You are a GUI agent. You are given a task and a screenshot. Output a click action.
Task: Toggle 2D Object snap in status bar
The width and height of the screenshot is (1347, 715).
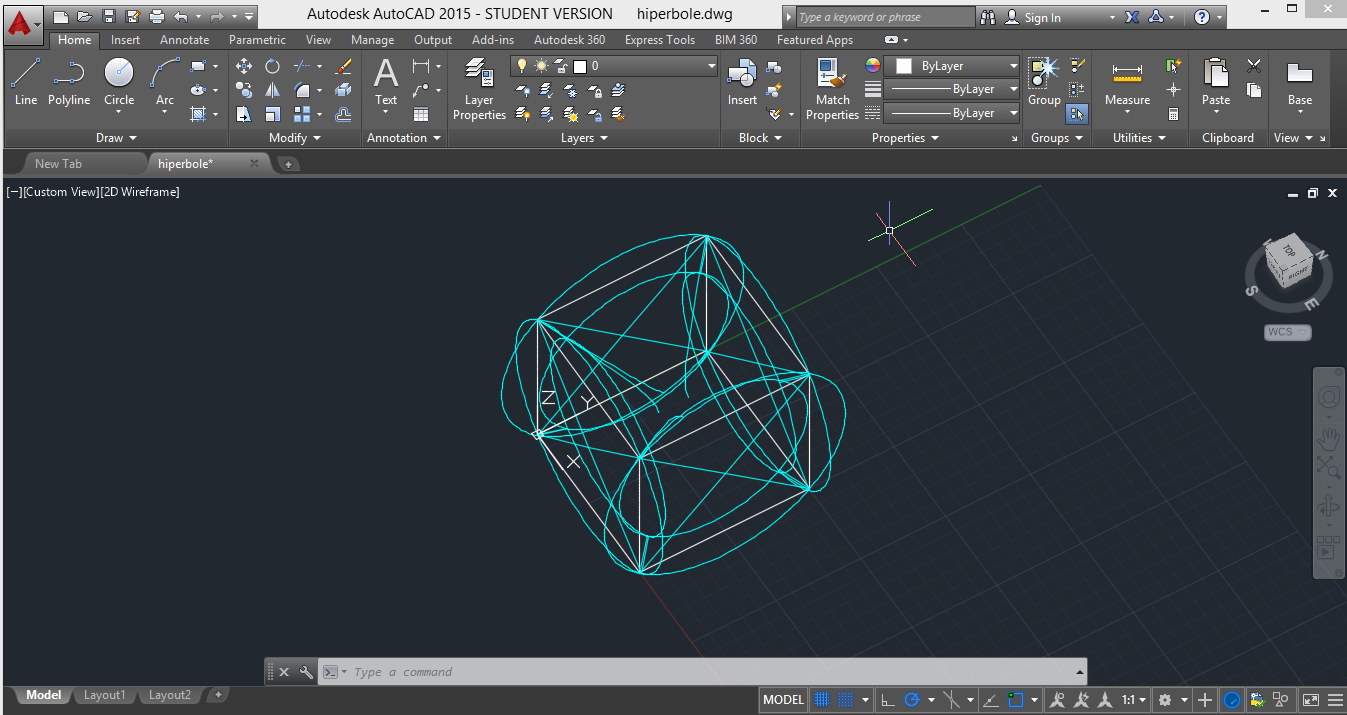1016,700
